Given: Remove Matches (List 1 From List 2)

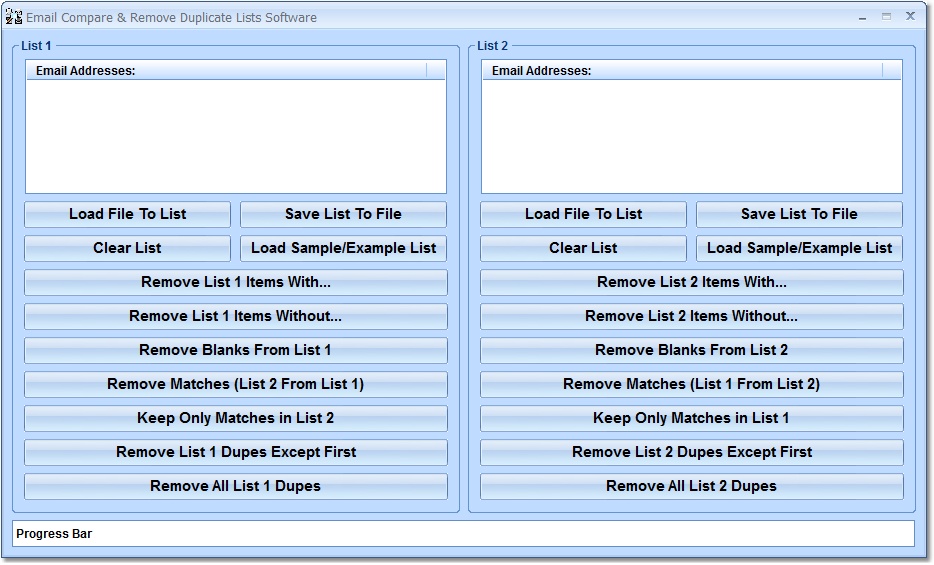Looking at the screenshot, I should coord(692,384).
